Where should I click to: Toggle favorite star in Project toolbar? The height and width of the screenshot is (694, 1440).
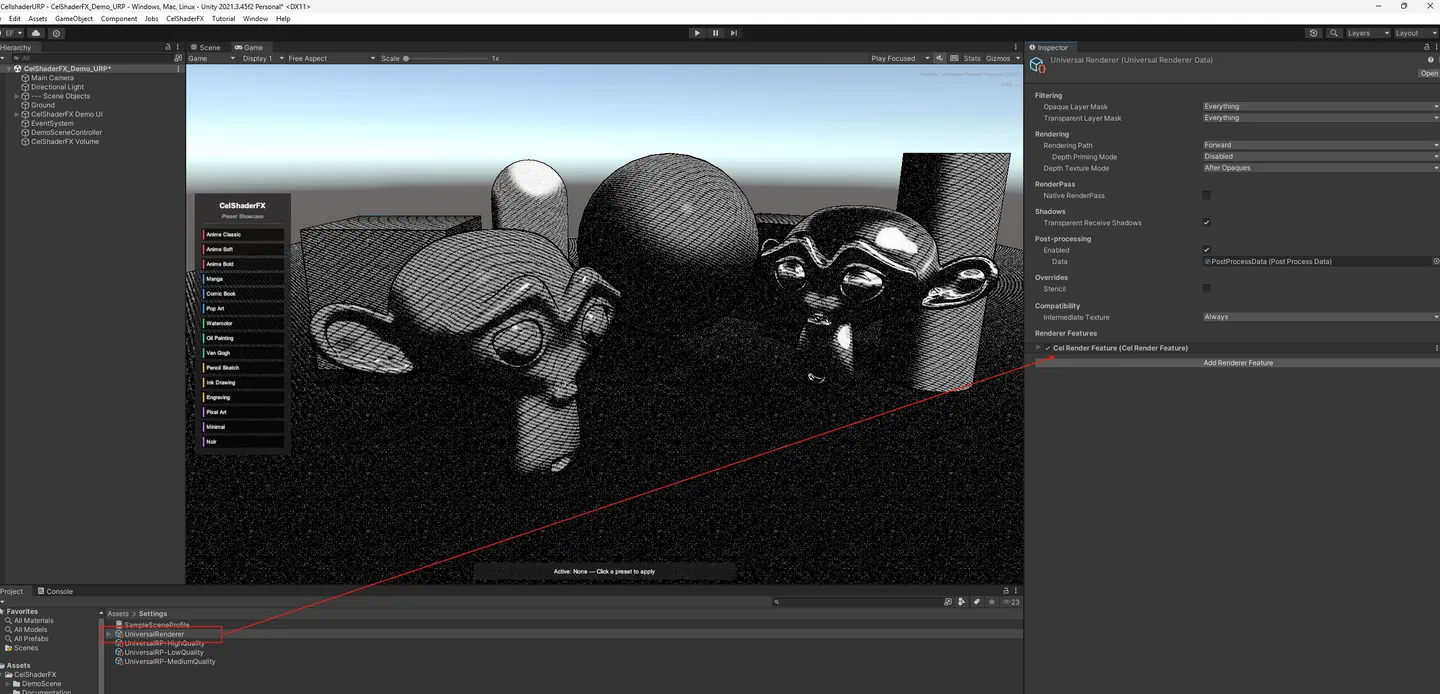click(991, 602)
